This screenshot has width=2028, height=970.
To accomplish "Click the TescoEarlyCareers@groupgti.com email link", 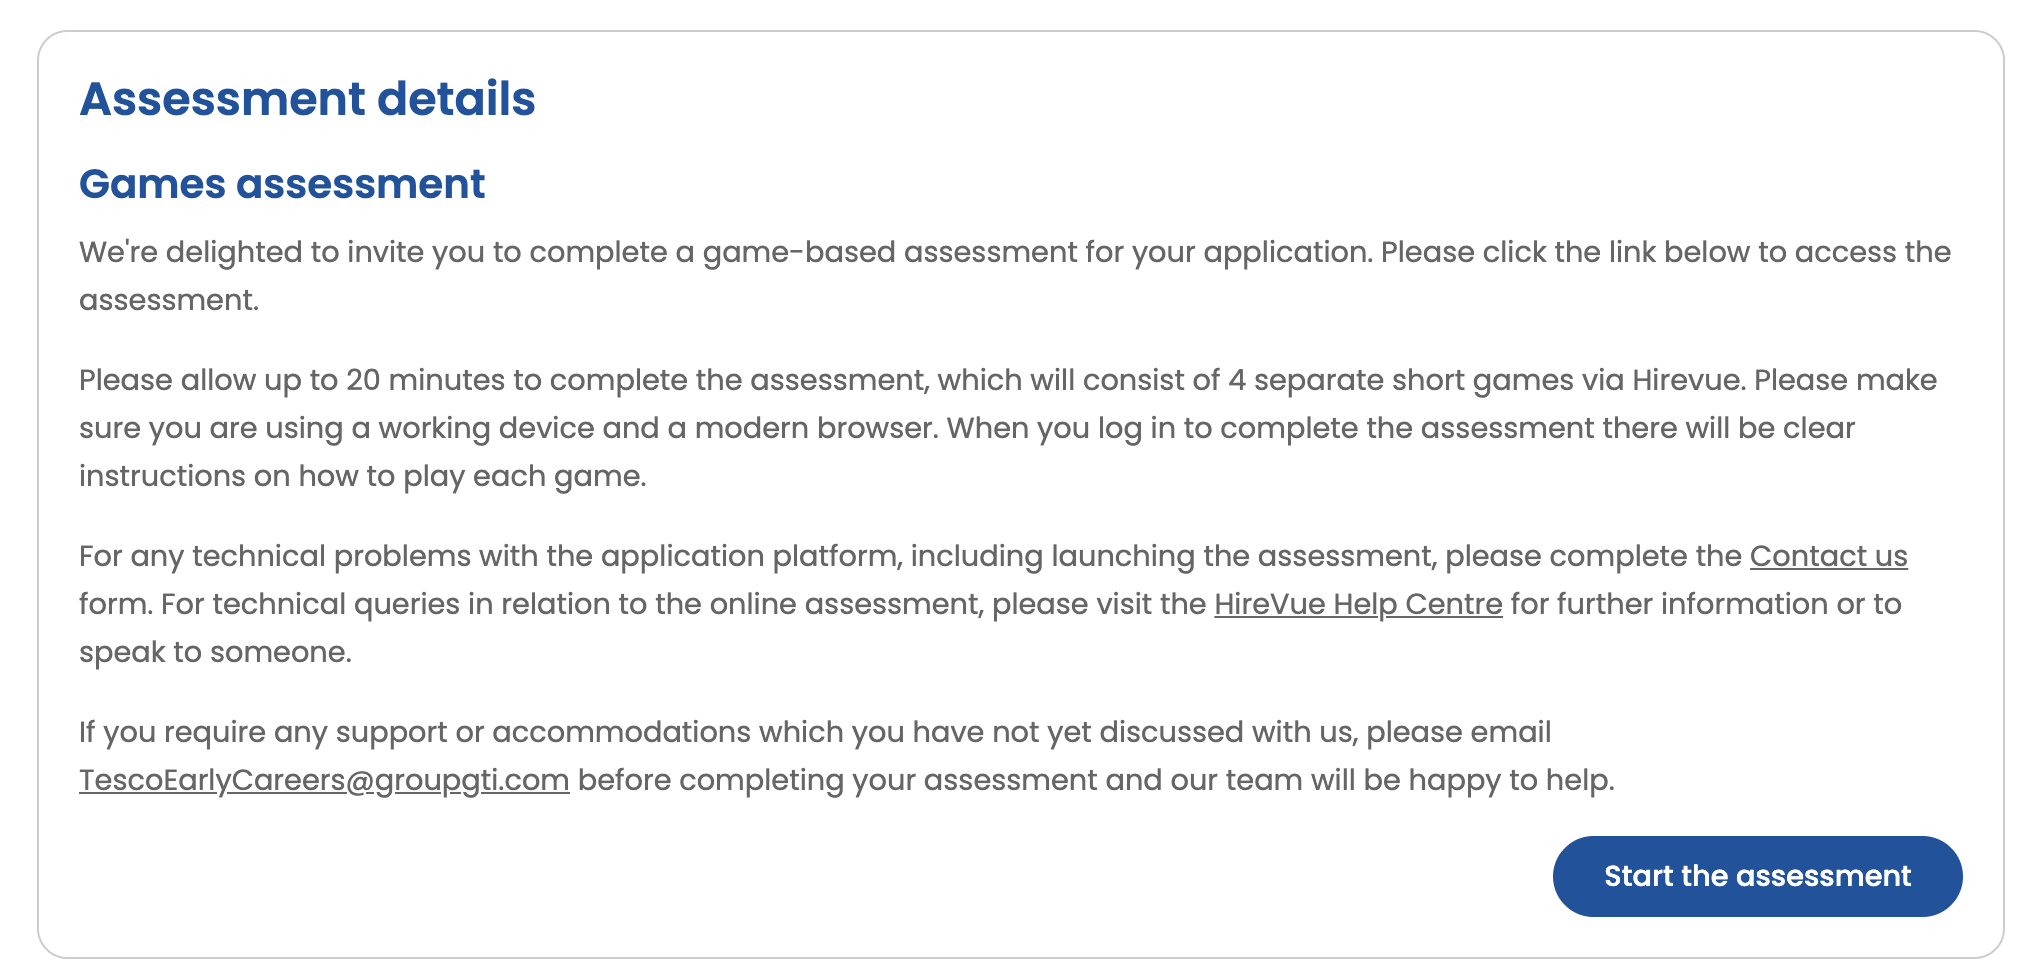I will [324, 780].
